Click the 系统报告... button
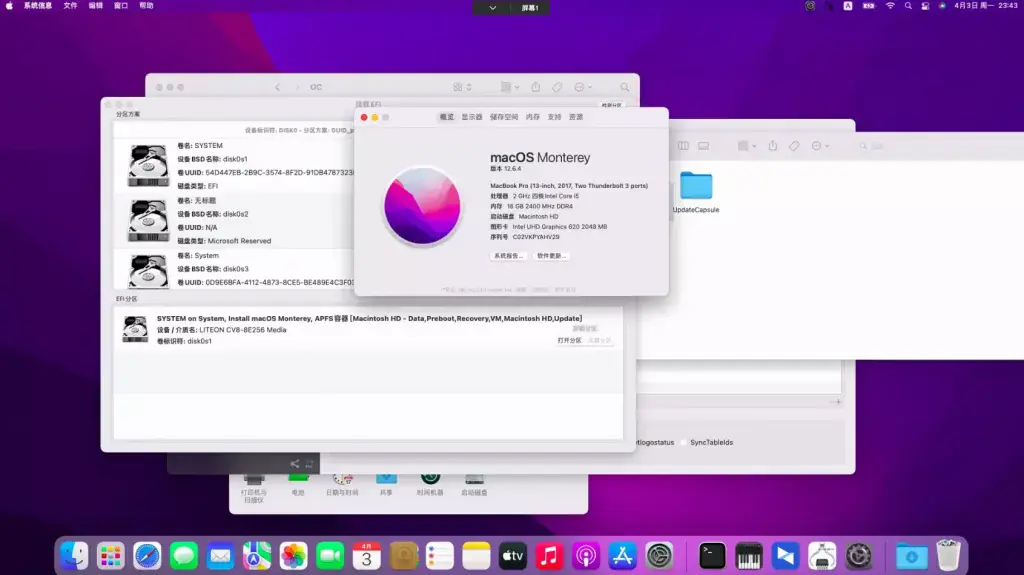Image resolution: width=1024 pixels, height=575 pixels. point(508,256)
